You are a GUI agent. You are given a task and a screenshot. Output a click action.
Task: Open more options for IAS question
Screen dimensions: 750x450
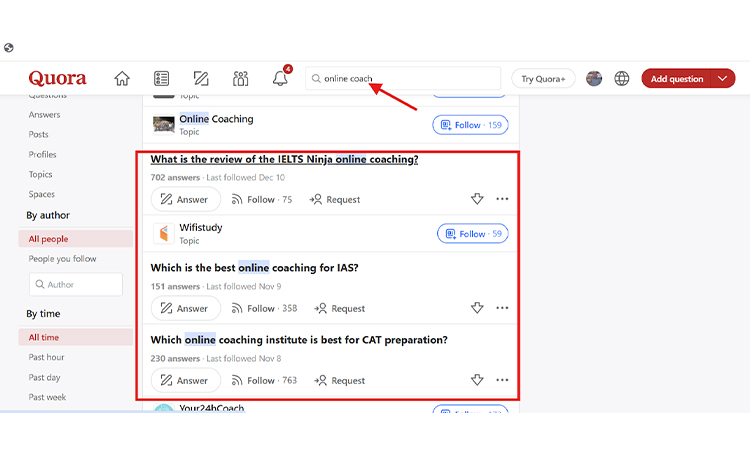click(x=502, y=307)
